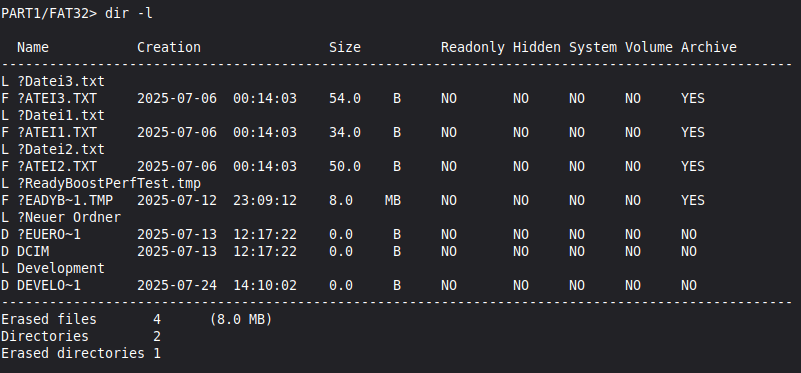Select the ?ATEI1.TXT file entry
The image size is (801, 373).
57,132
